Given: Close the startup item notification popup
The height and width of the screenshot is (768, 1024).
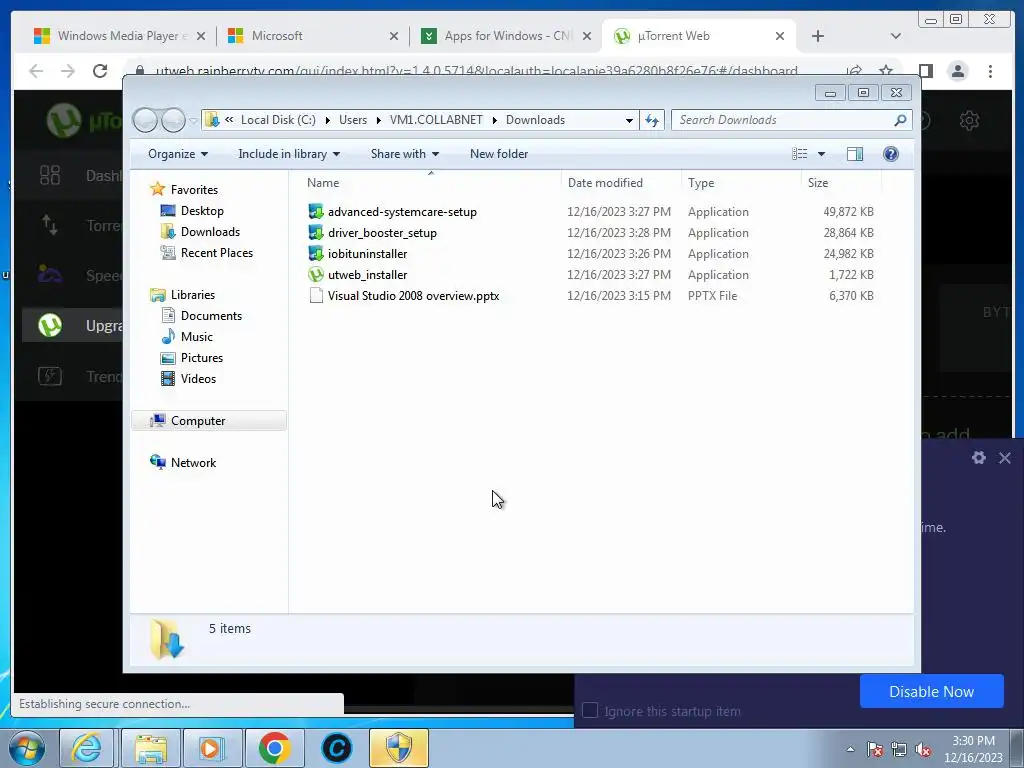Looking at the screenshot, I should (x=1004, y=458).
